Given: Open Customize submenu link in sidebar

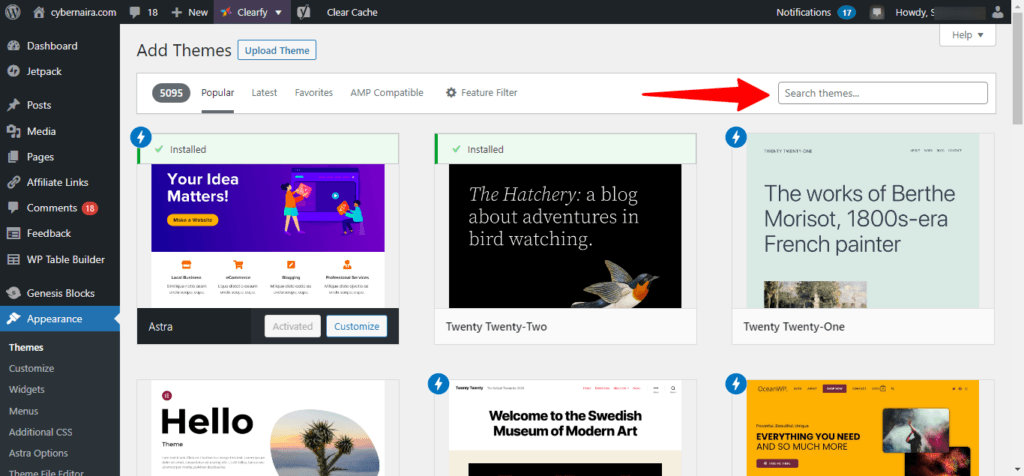Looking at the screenshot, I should point(31,368).
